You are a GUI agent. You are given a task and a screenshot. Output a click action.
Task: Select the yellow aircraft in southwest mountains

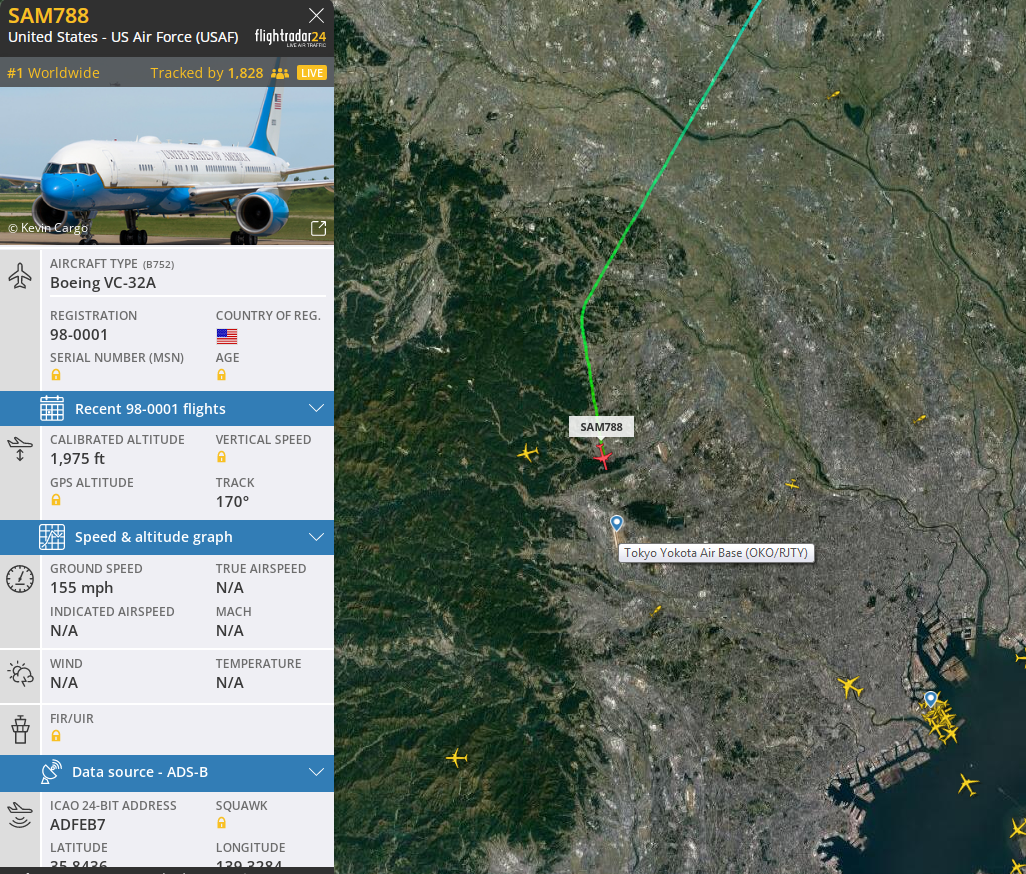tap(457, 758)
